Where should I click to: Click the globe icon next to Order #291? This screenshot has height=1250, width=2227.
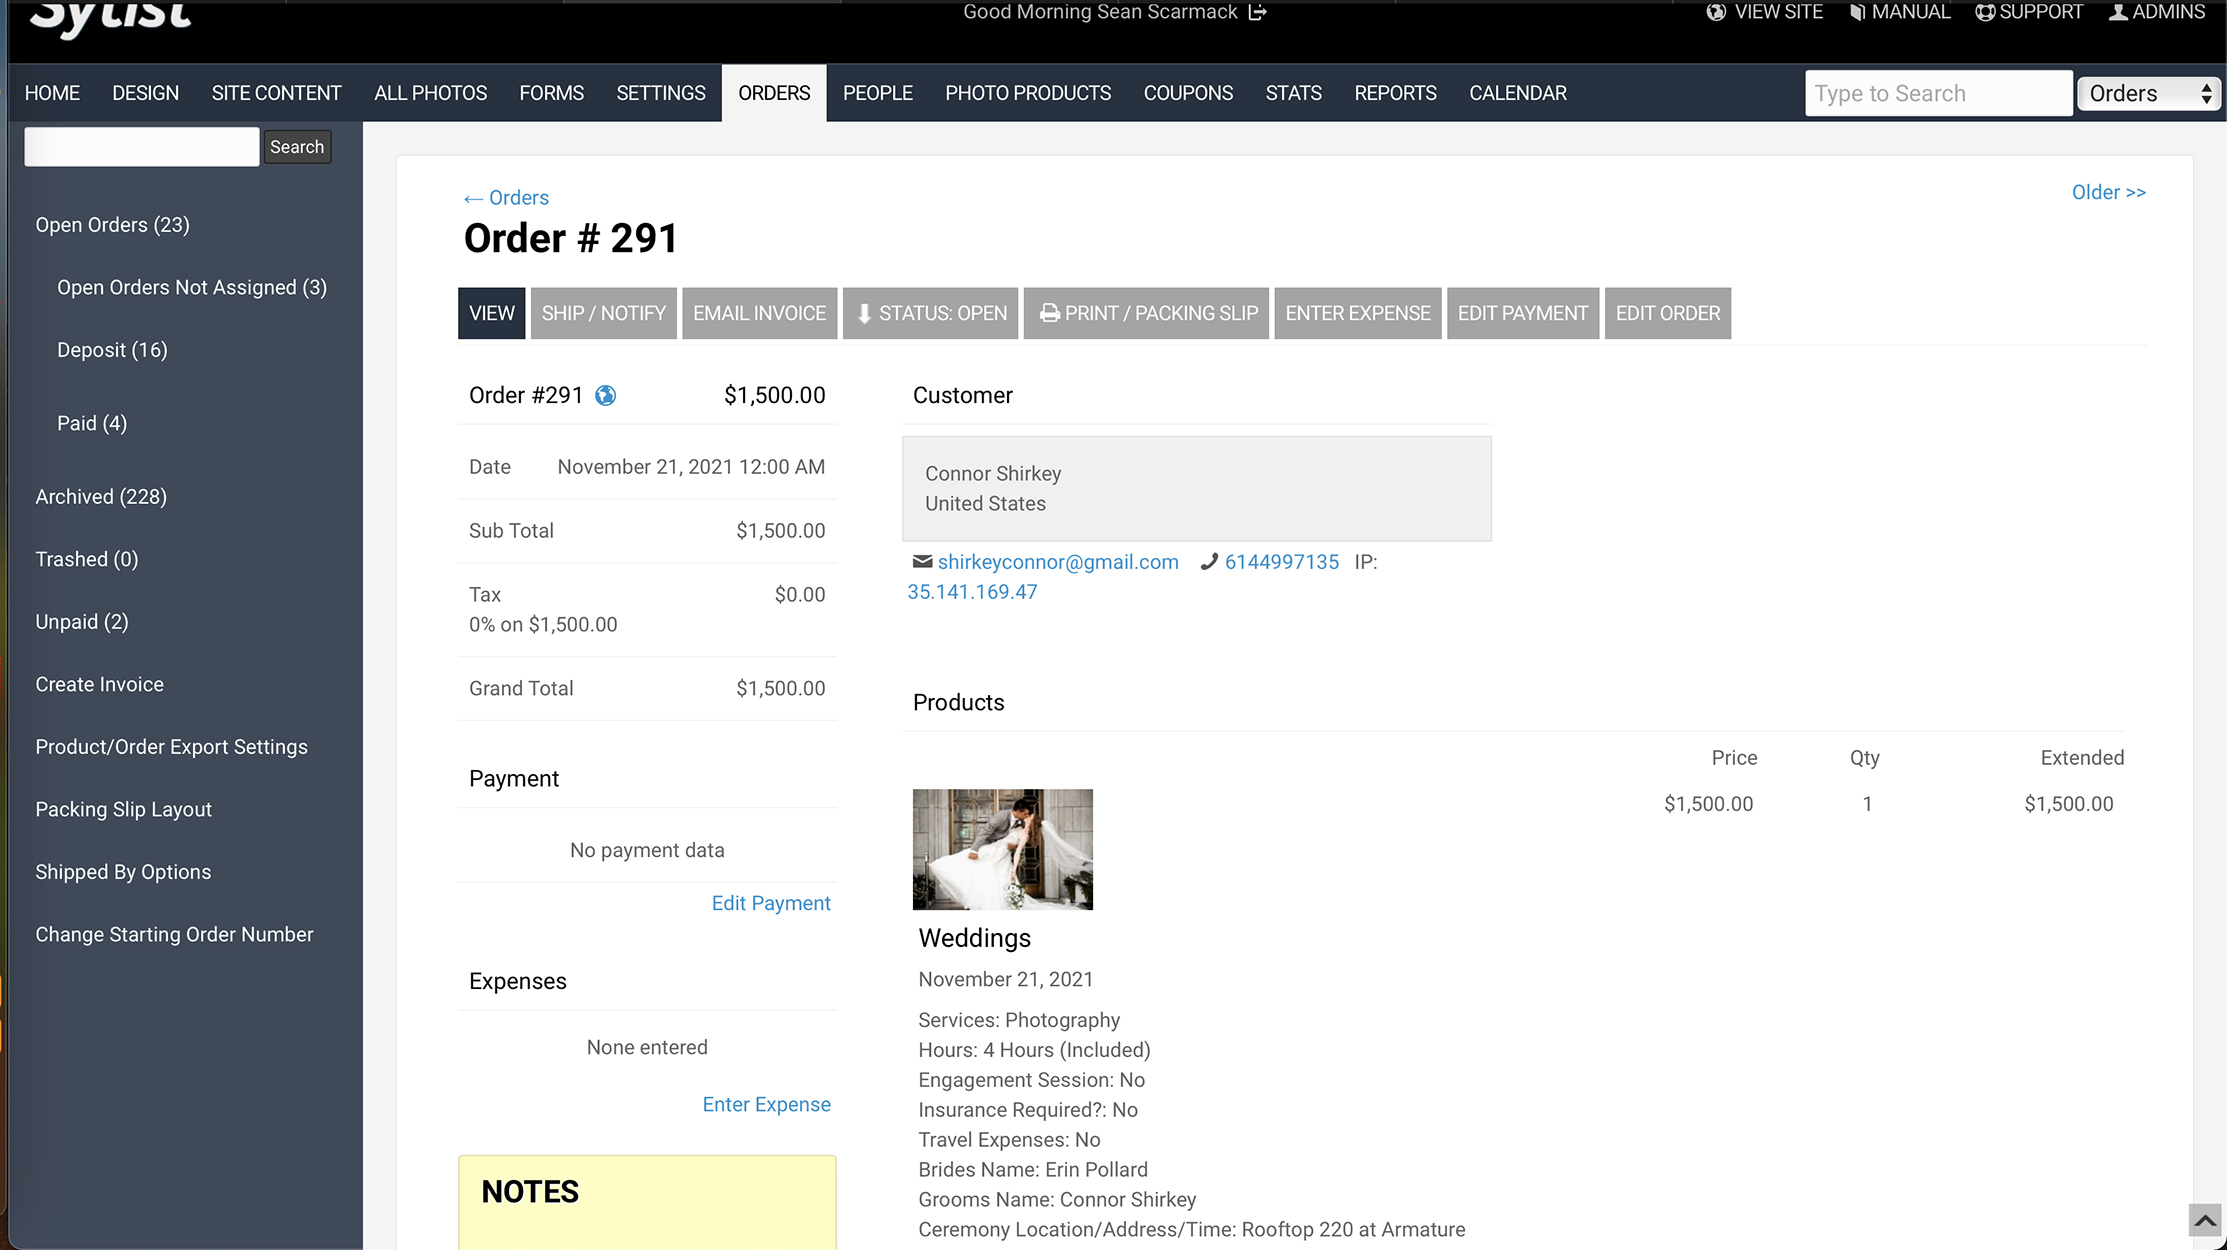point(605,396)
